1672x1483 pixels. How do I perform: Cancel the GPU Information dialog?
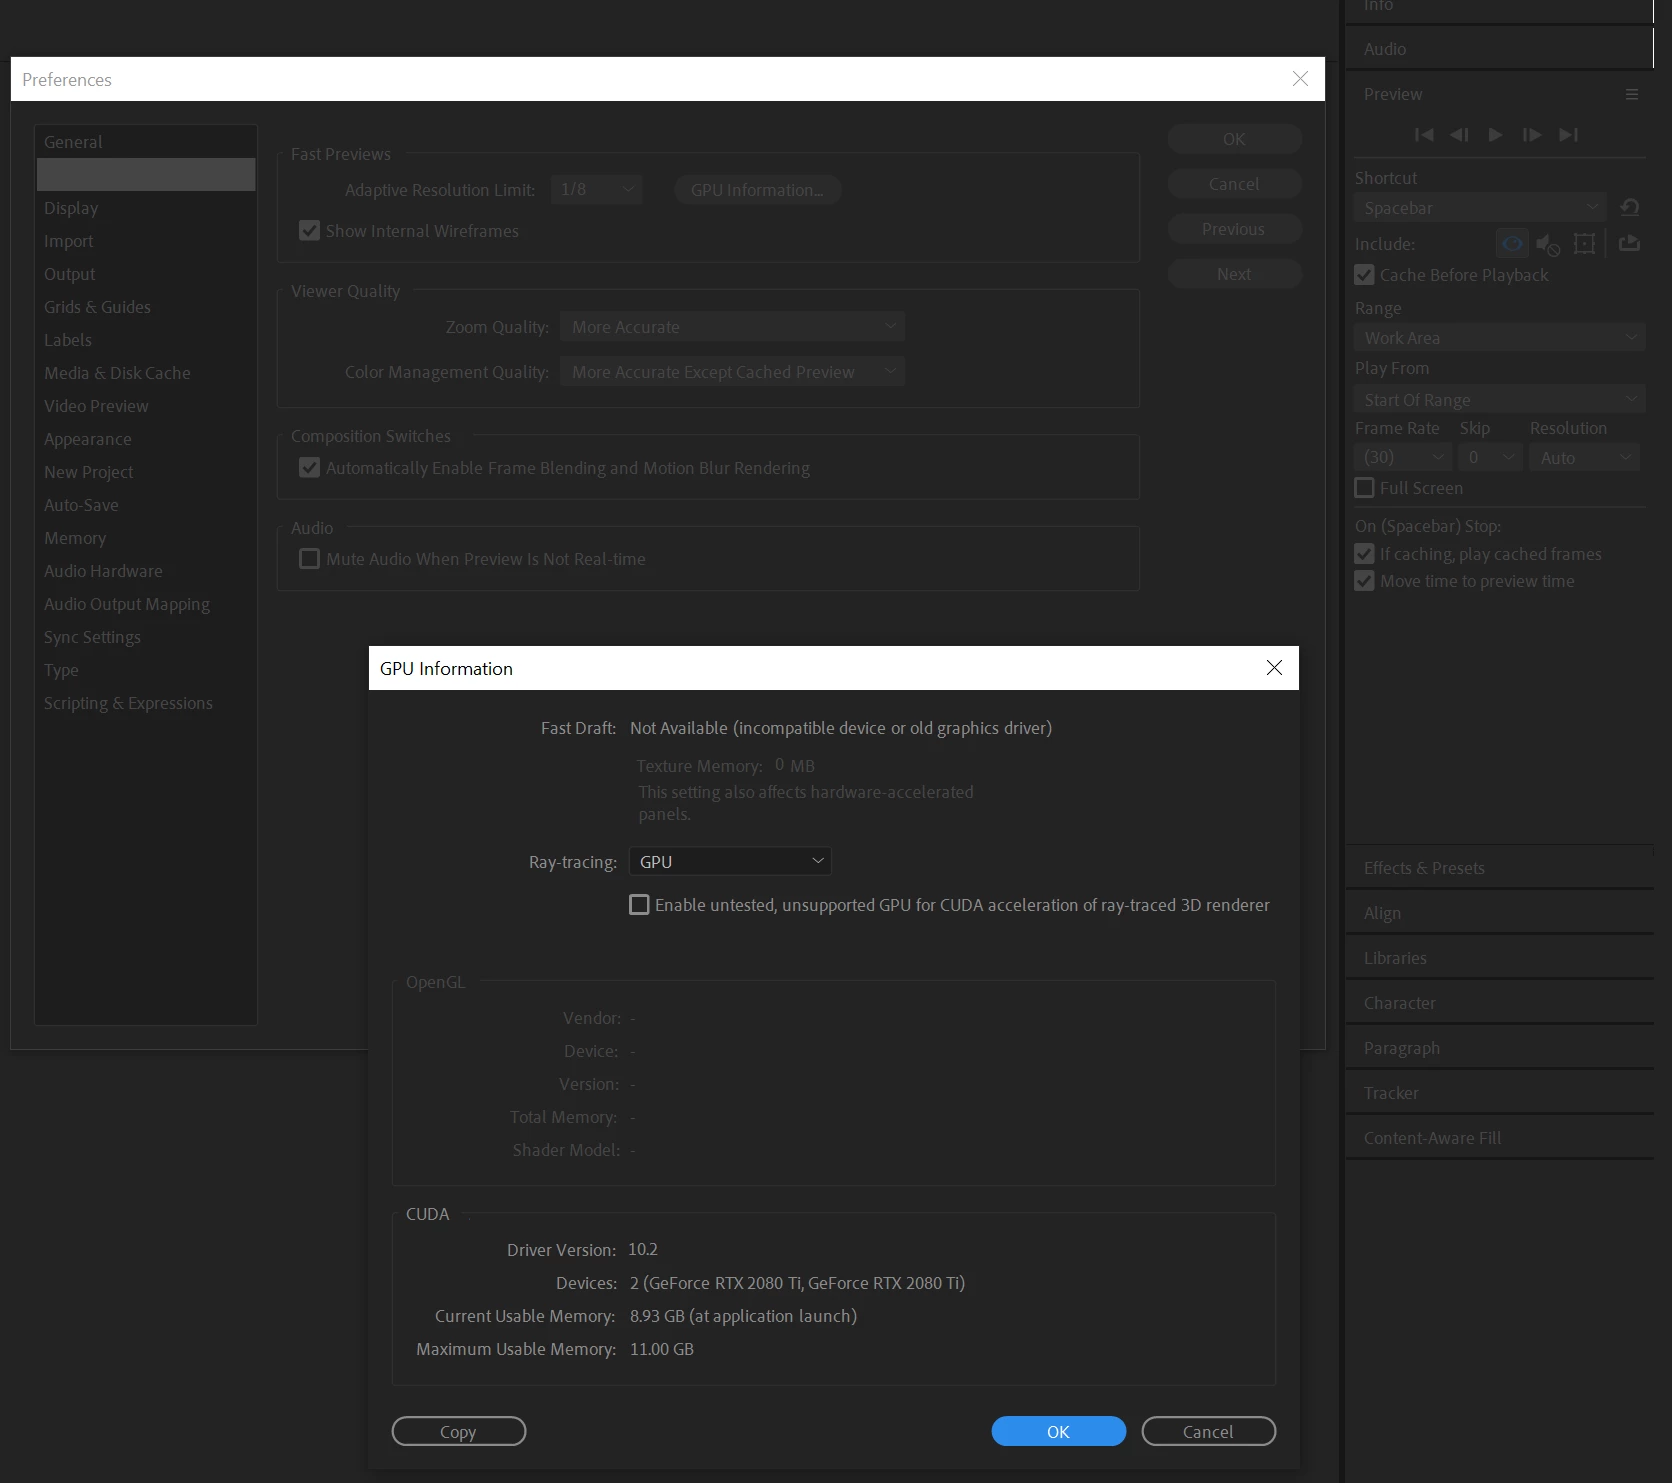point(1208,1431)
